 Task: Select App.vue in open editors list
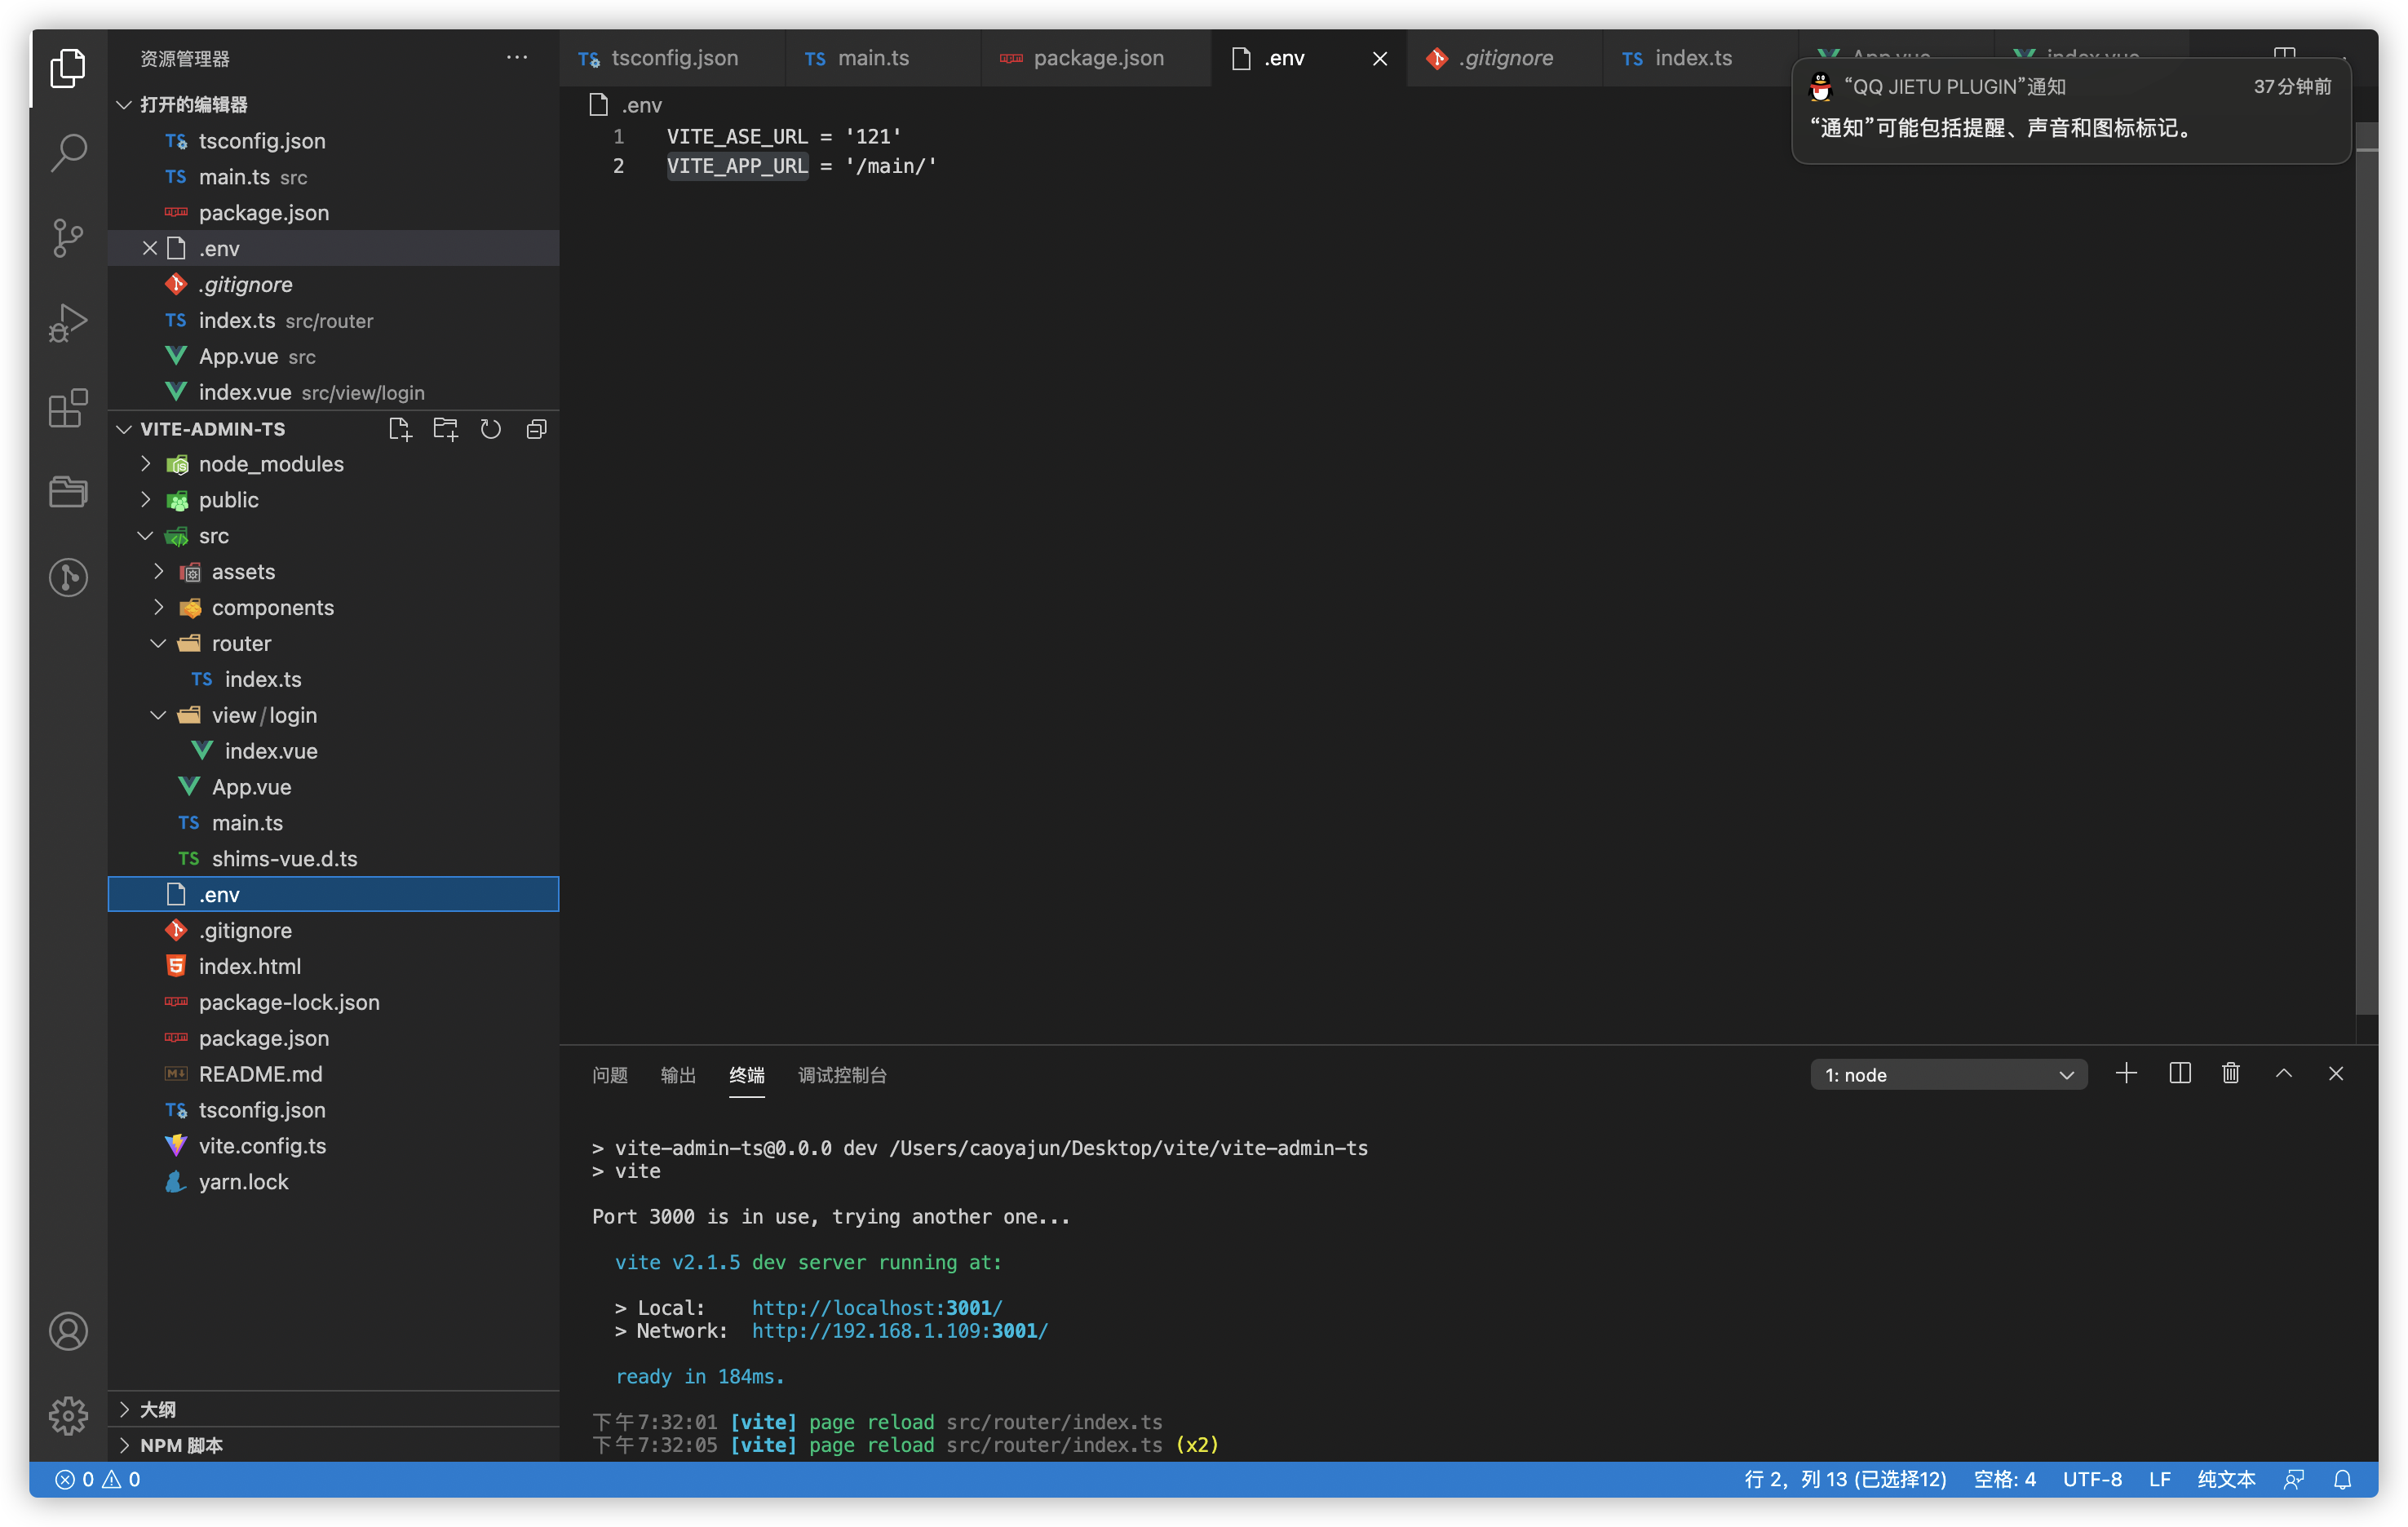pyautogui.click(x=334, y=356)
